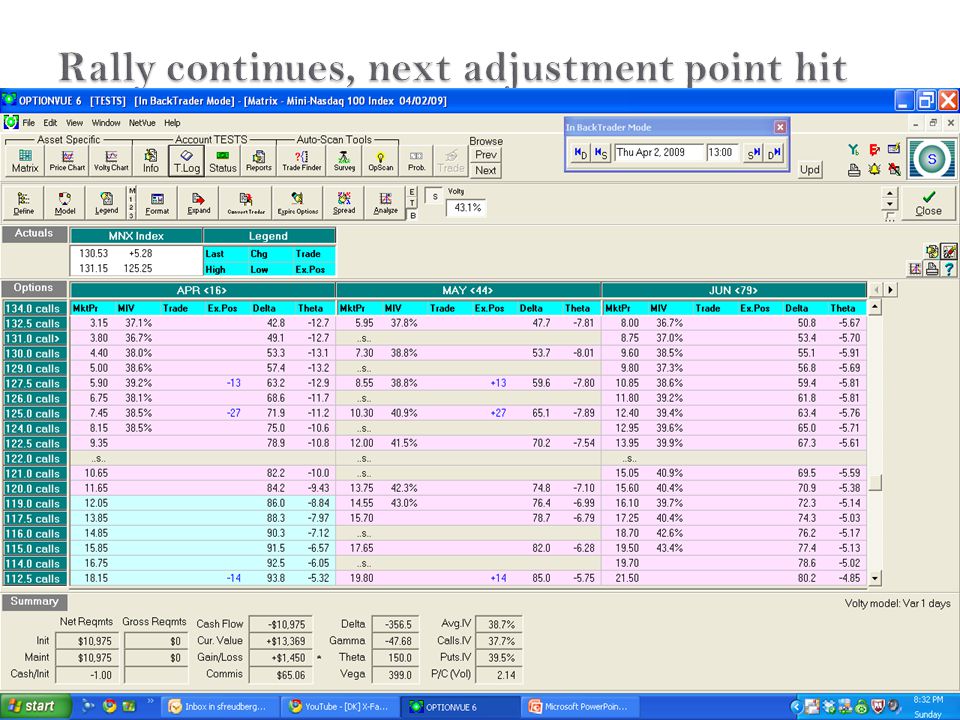Open the OpScan tool
This screenshot has height=720, width=960.
[x=380, y=161]
